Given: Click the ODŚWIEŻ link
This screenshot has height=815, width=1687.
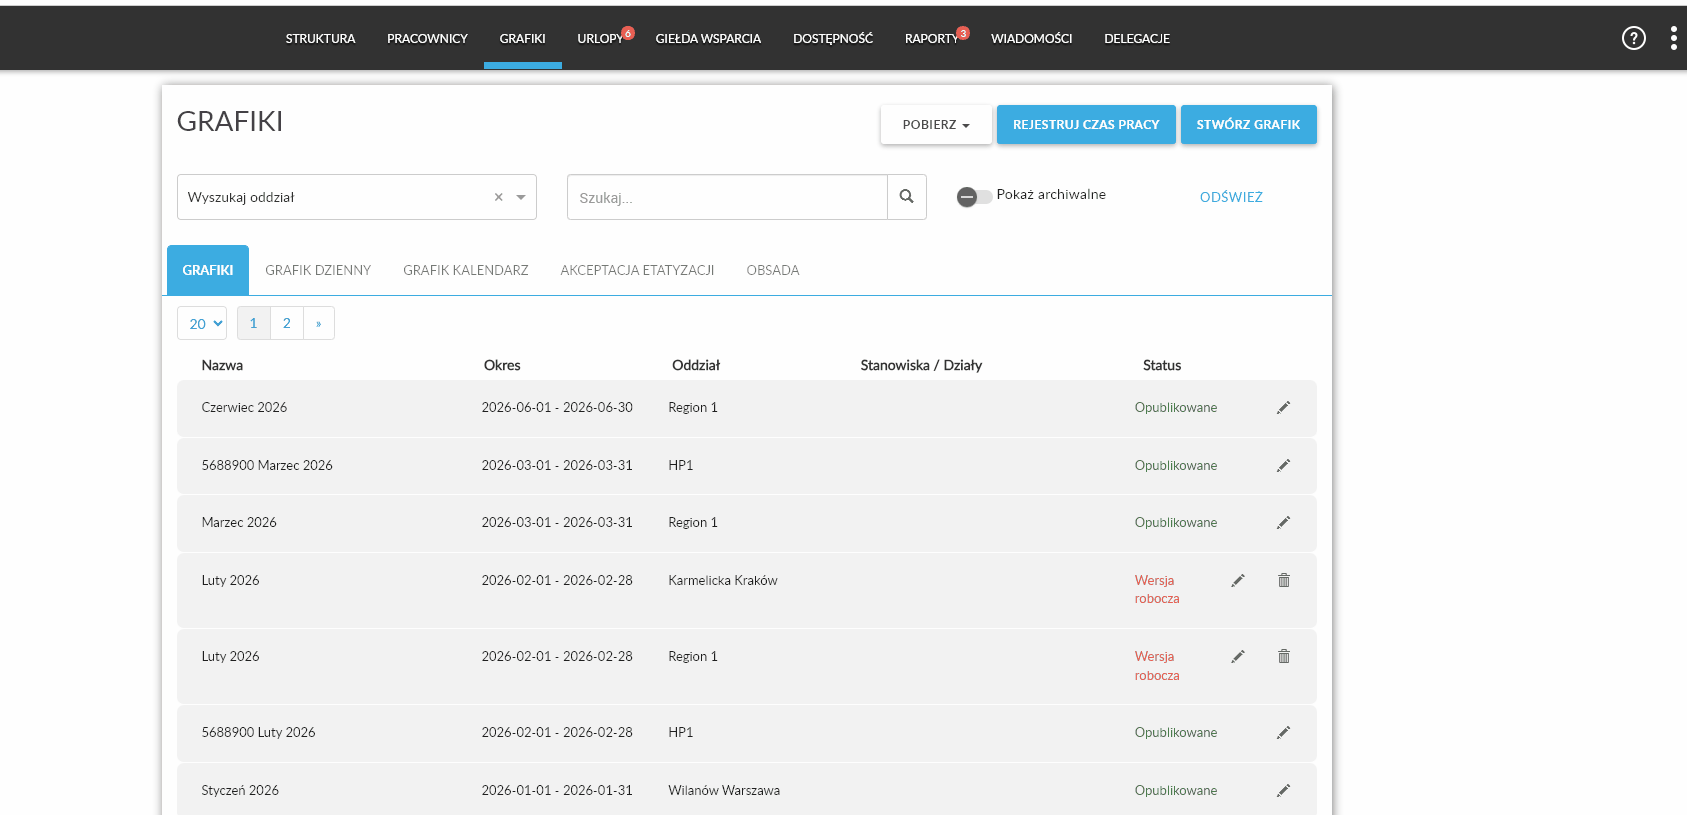Looking at the screenshot, I should click(x=1231, y=197).
